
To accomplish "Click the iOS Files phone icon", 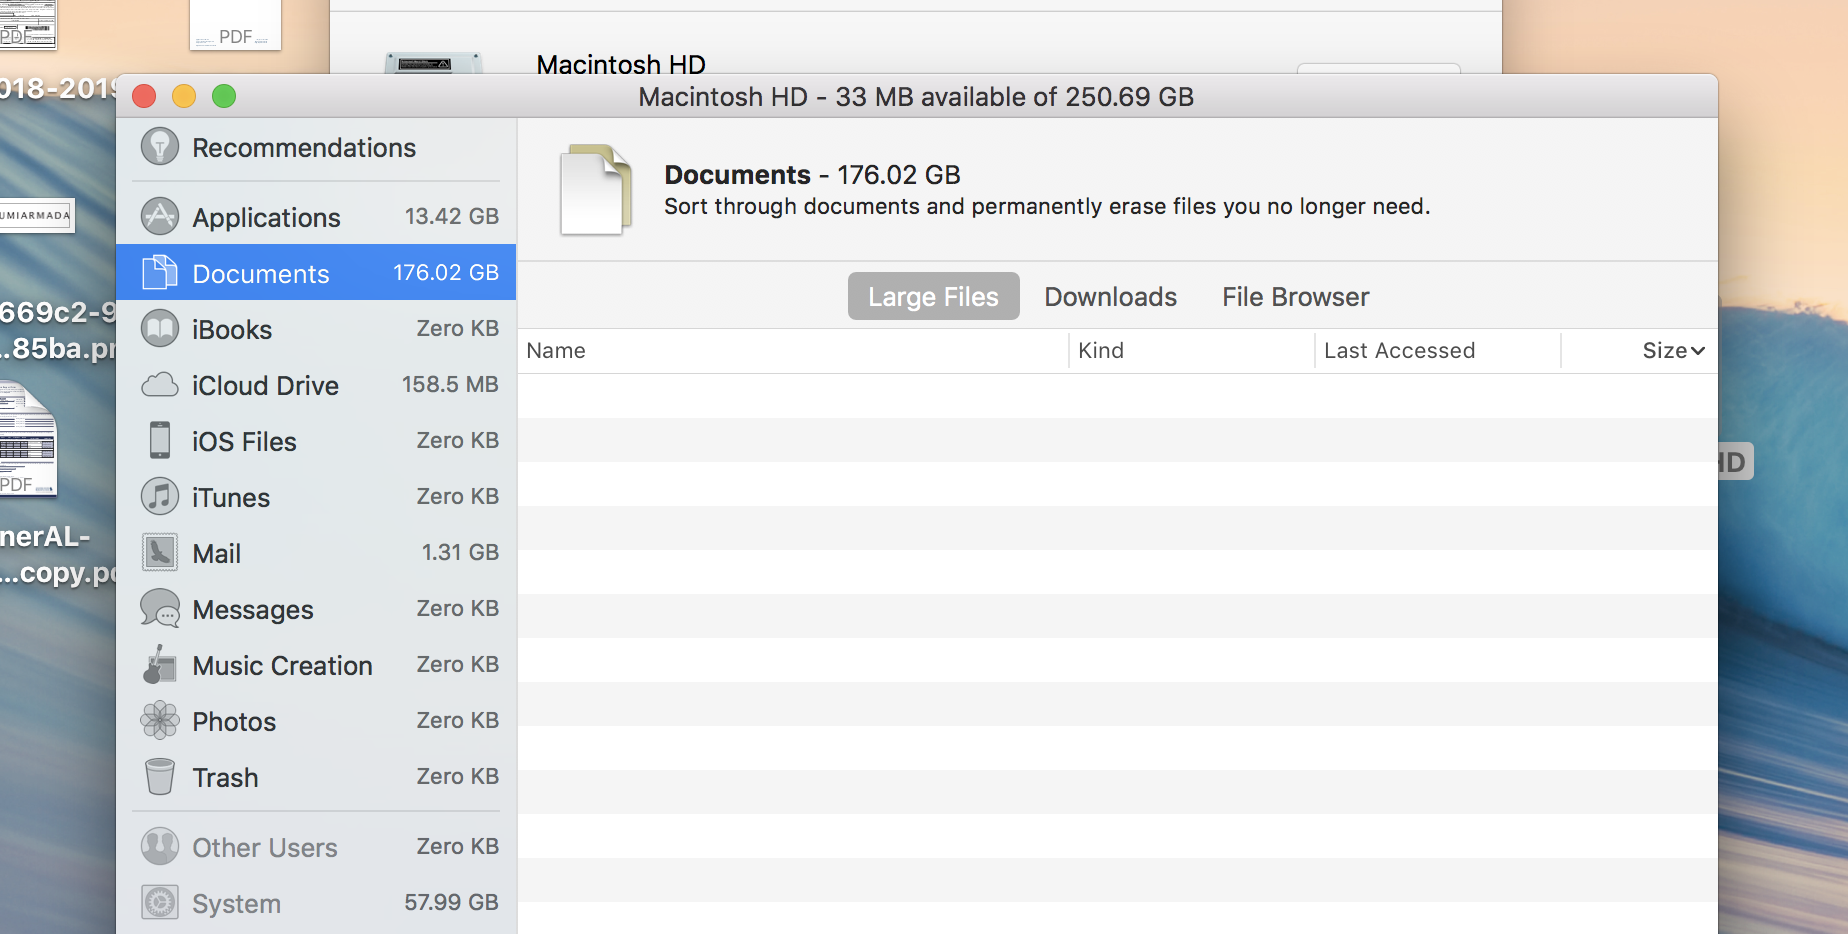I will click(160, 440).
